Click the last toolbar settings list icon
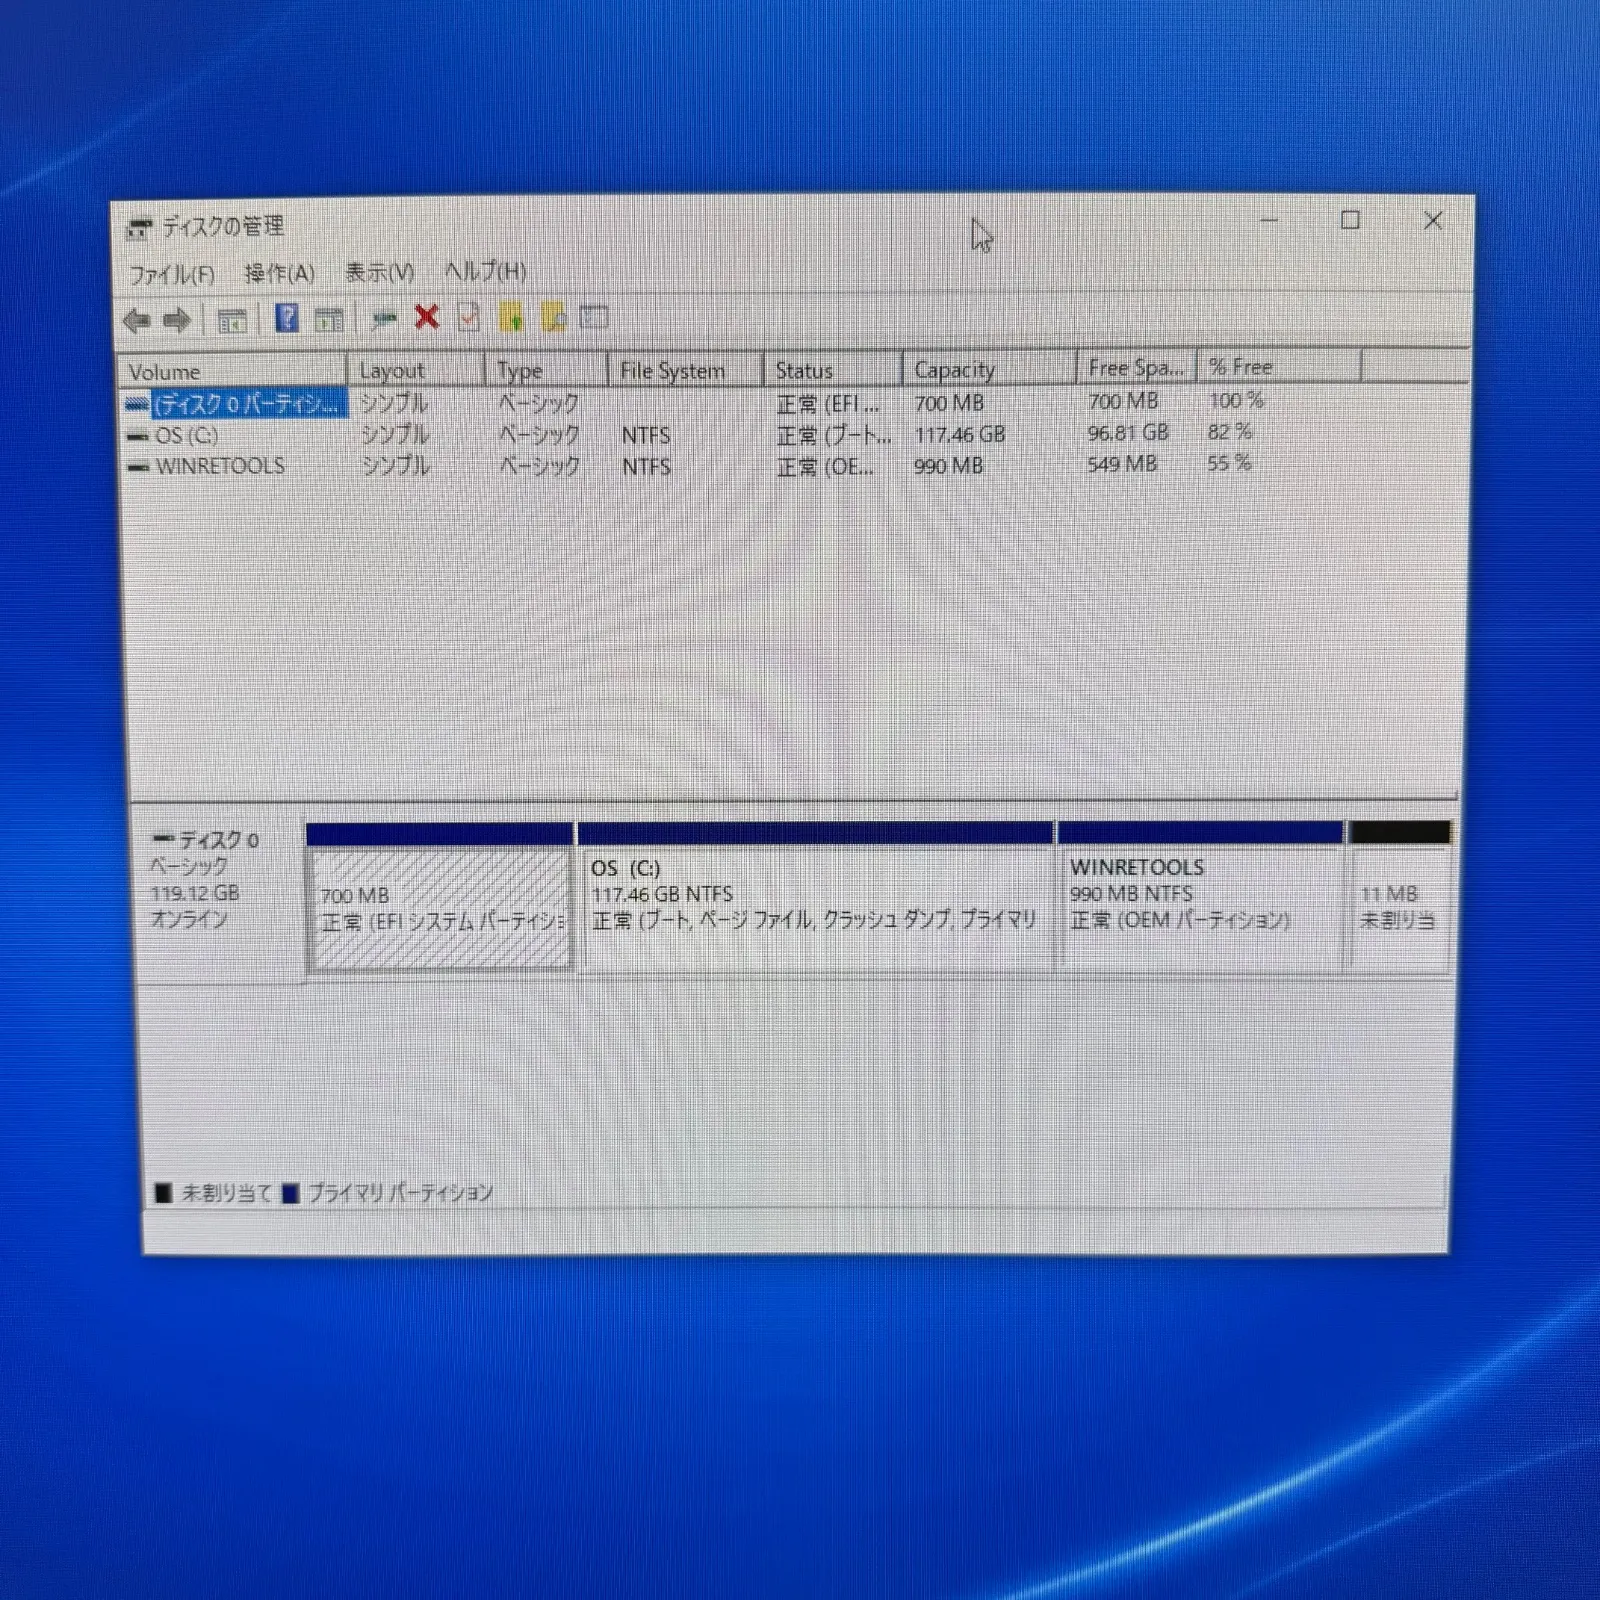The image size is (1600, 1600). (x=594, y=318)
